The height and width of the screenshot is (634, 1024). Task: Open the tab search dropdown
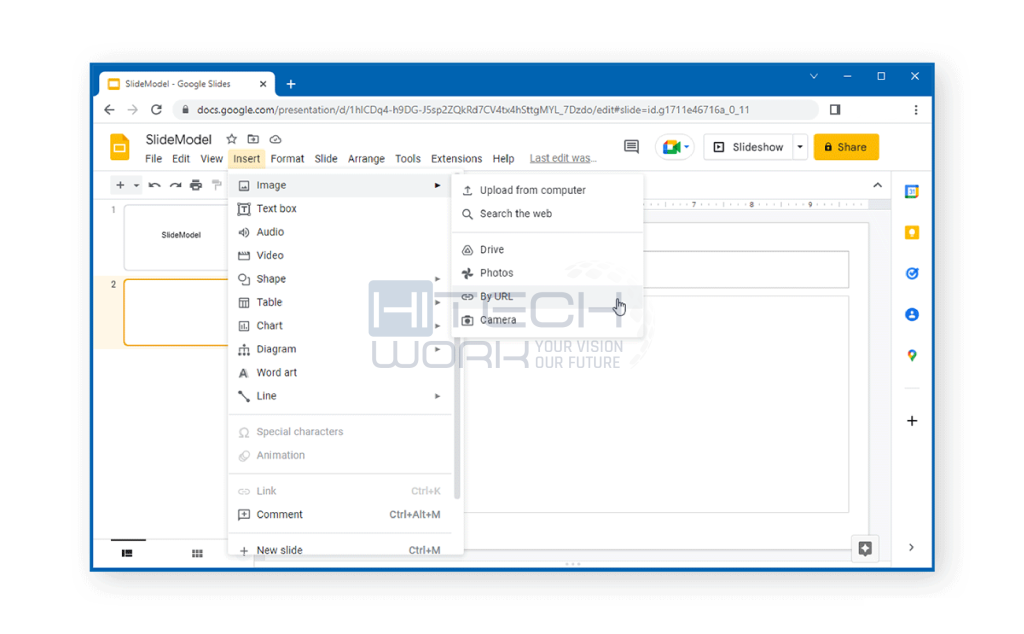tap(814, 76)
